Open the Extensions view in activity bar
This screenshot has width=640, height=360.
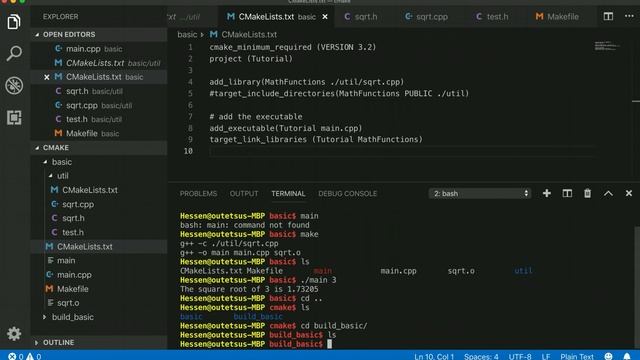pos(14,118)
